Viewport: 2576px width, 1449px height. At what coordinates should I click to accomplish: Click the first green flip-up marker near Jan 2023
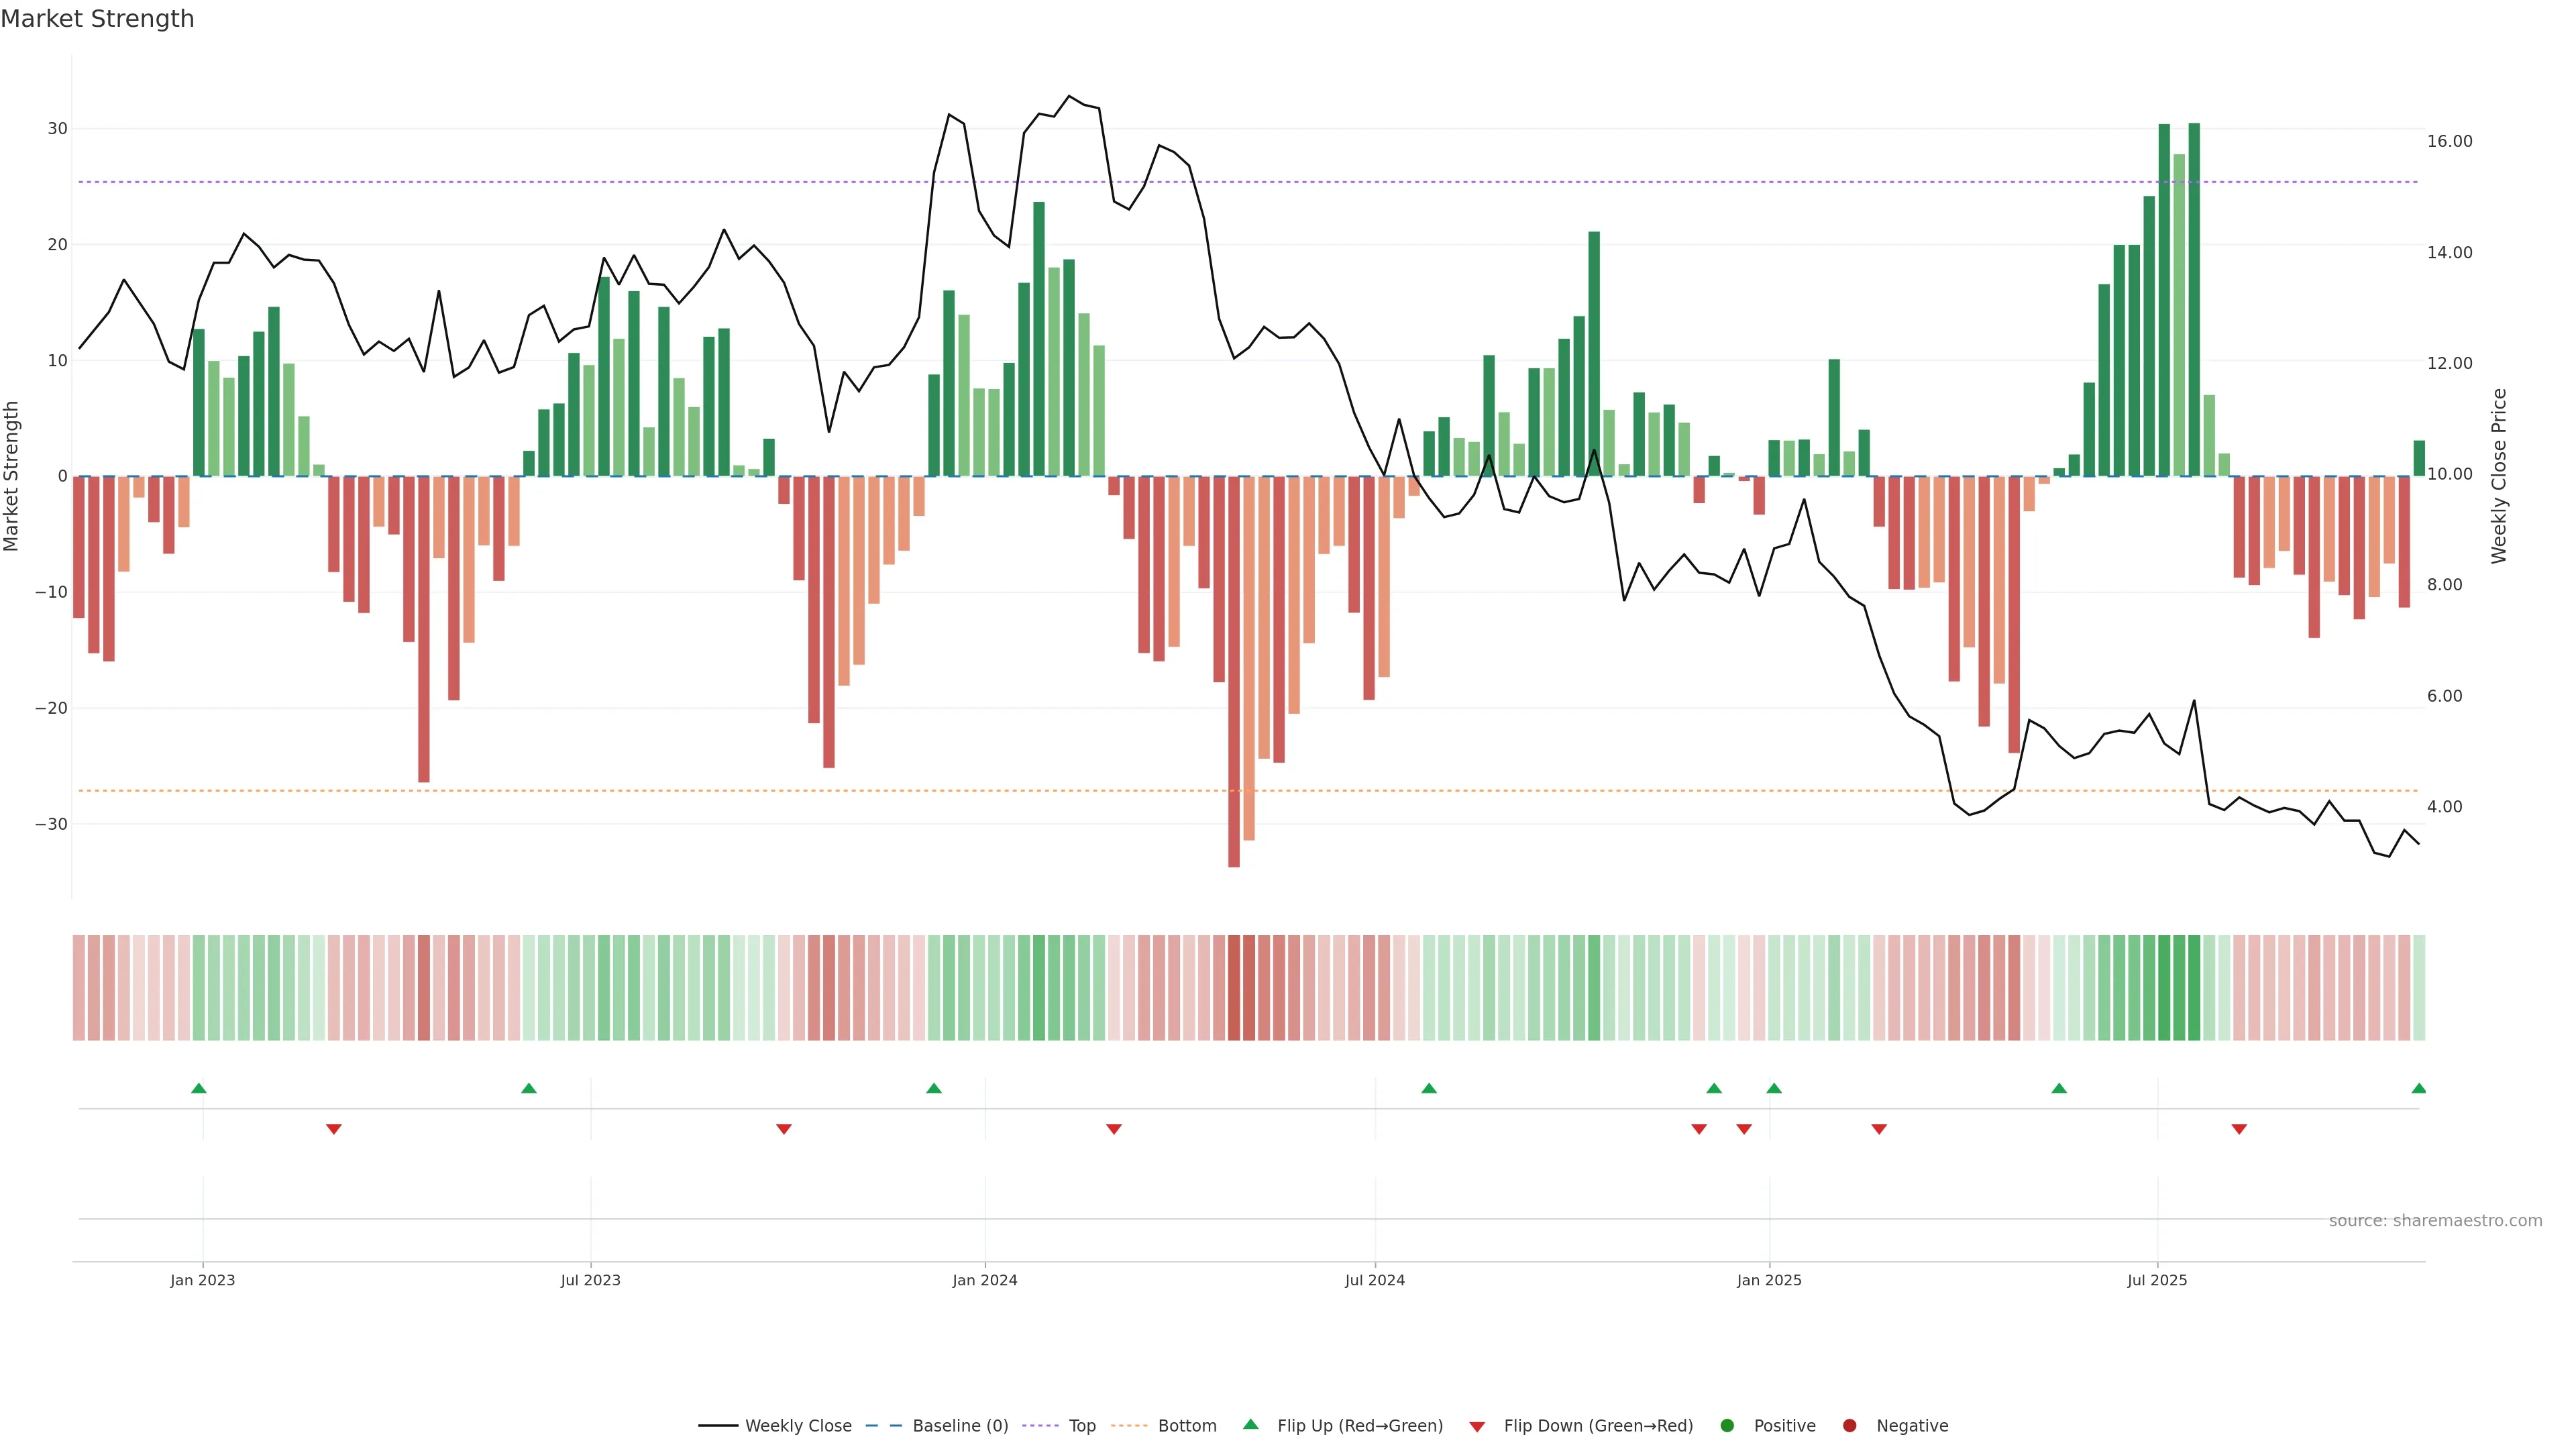(x=199, y=1088)
